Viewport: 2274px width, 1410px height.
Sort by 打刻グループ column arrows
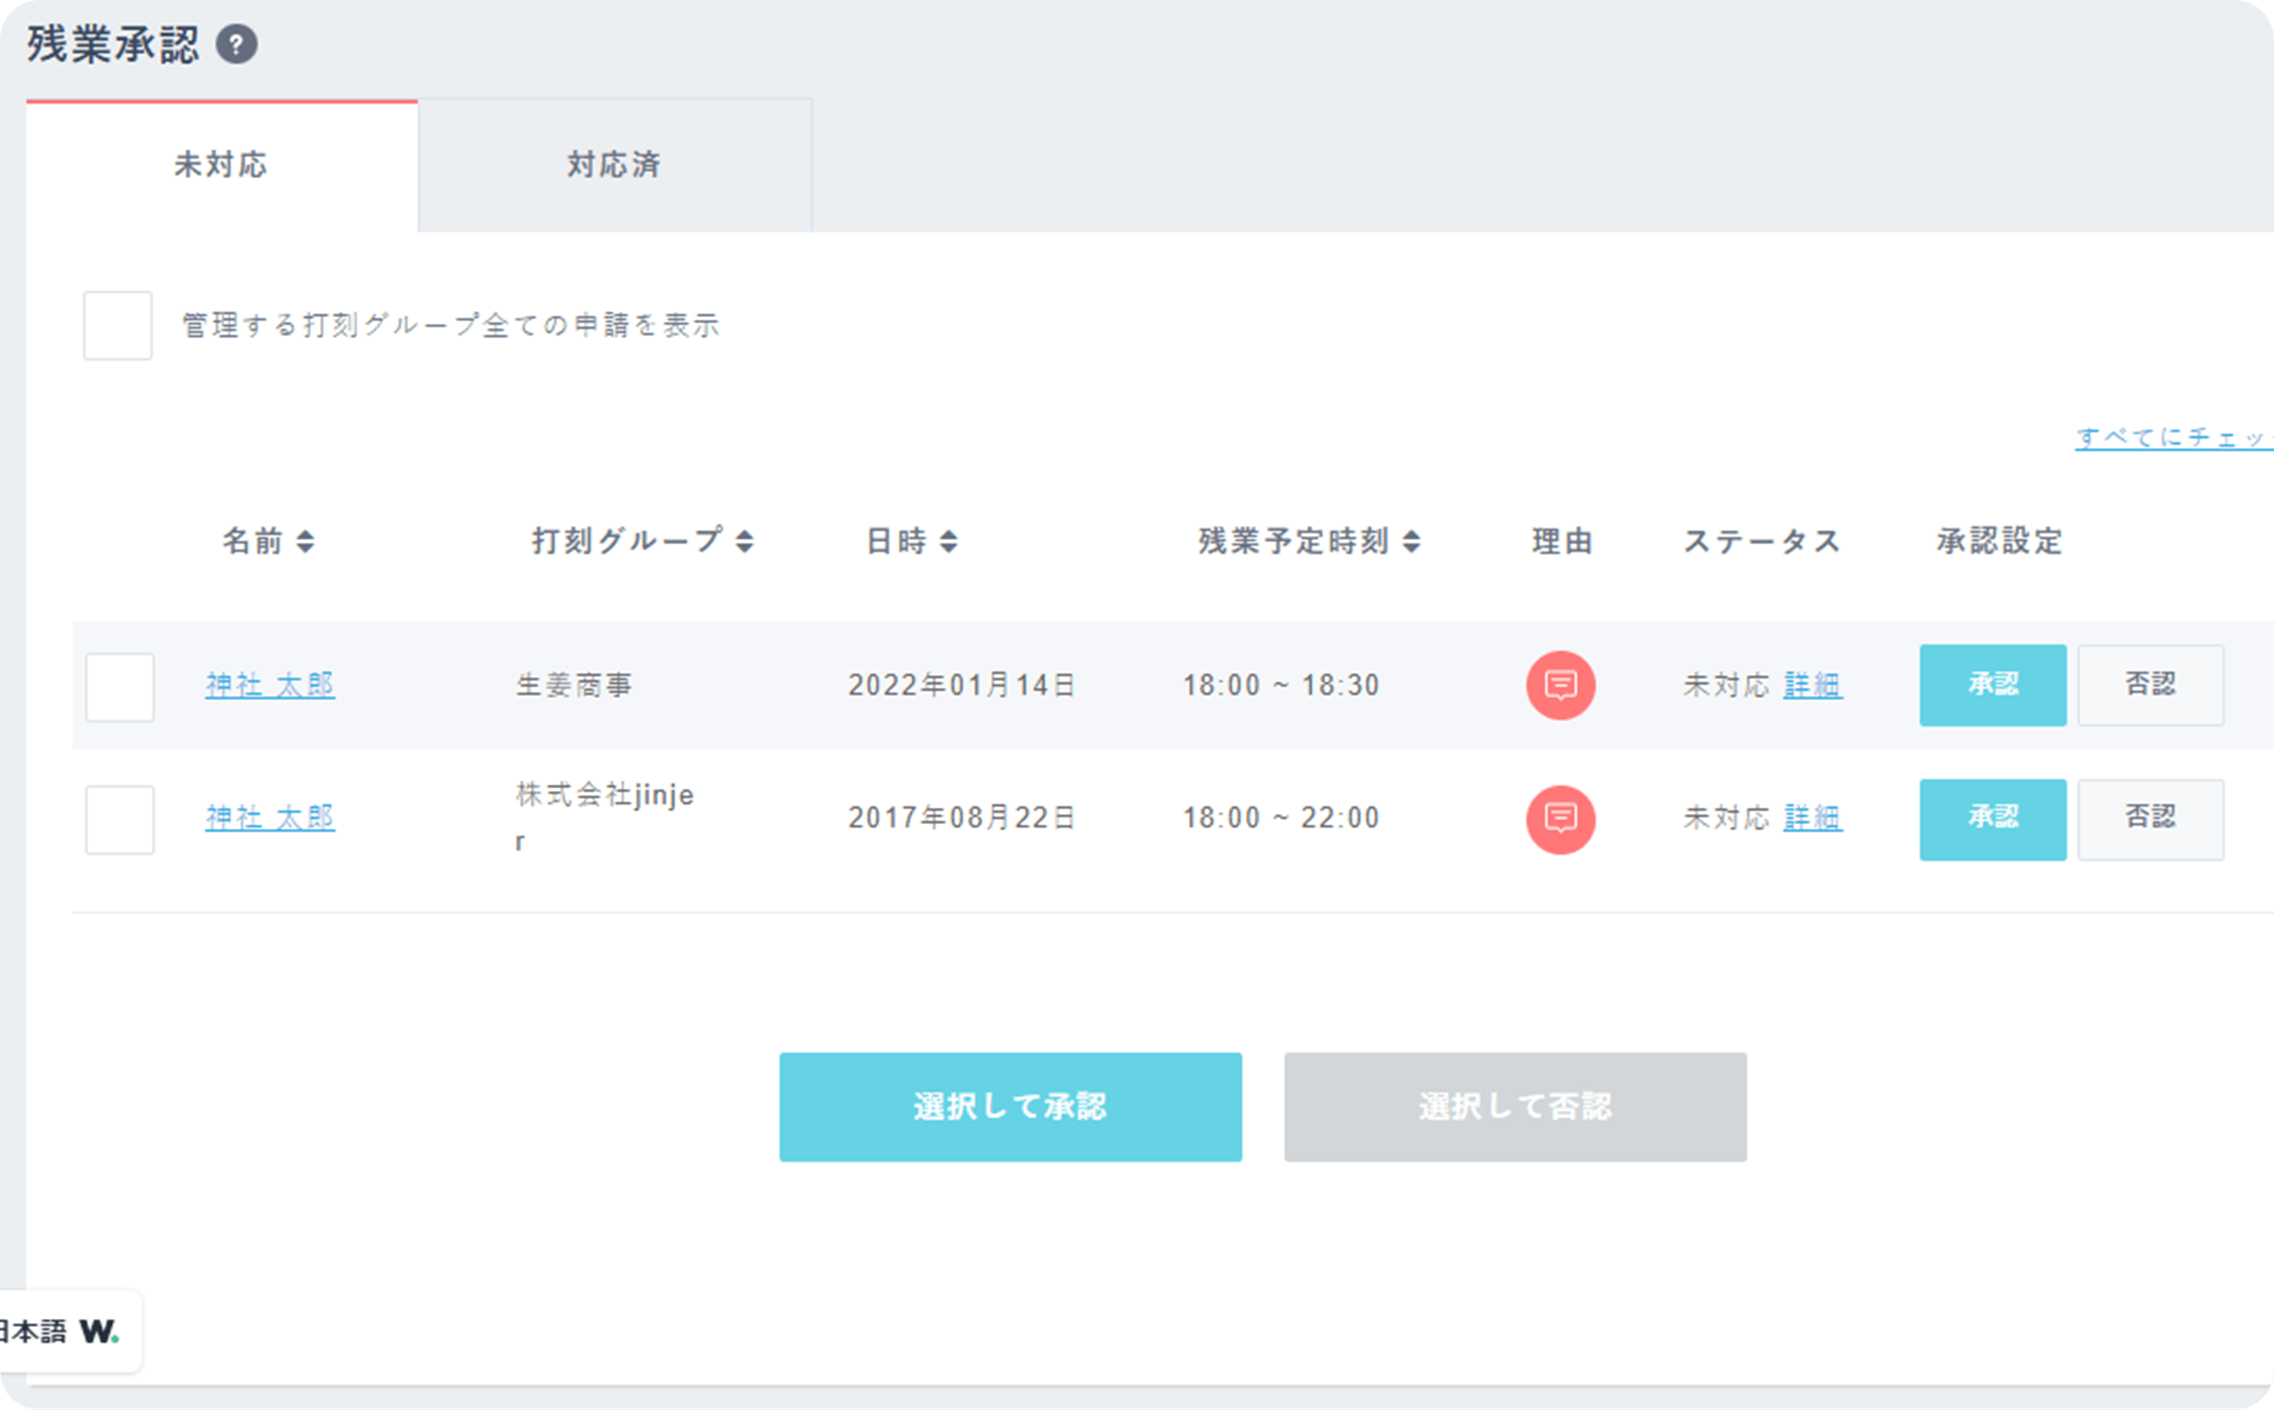[744, 542]
